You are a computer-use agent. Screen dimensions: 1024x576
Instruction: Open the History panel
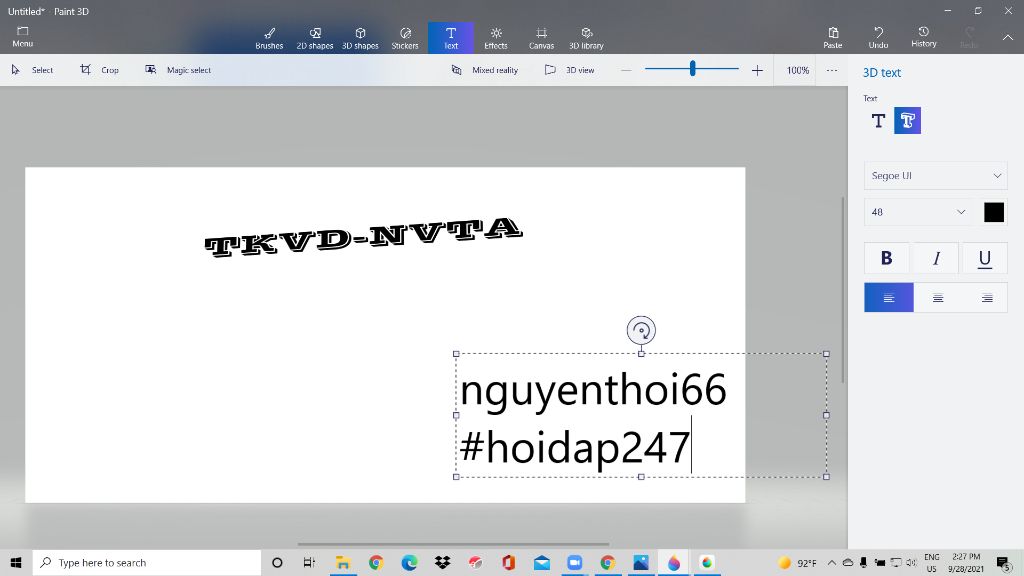[923, 38]
